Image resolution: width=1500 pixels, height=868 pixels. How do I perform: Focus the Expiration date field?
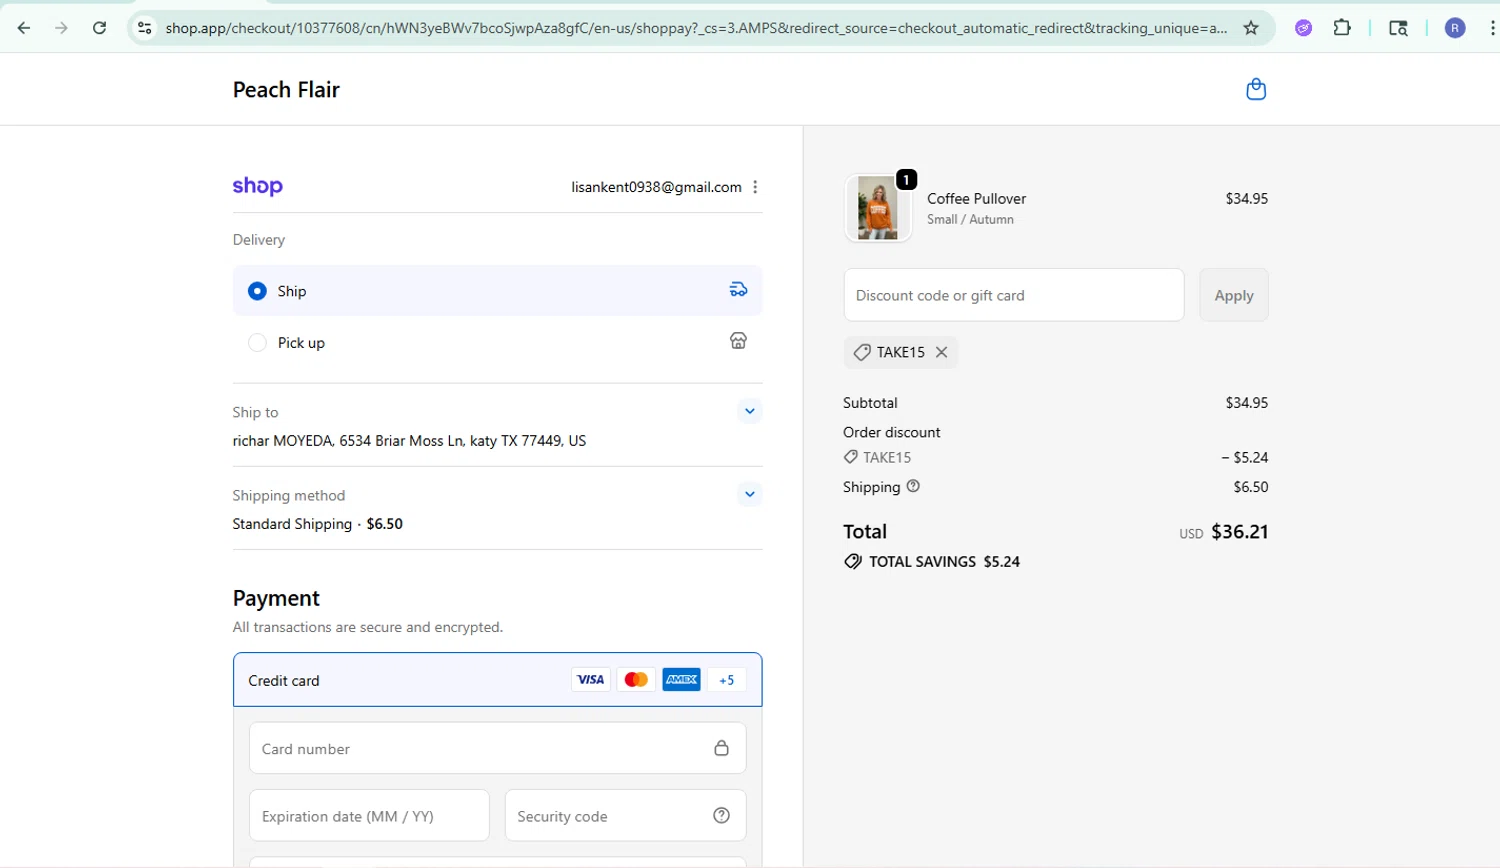(x=369, y=815)
